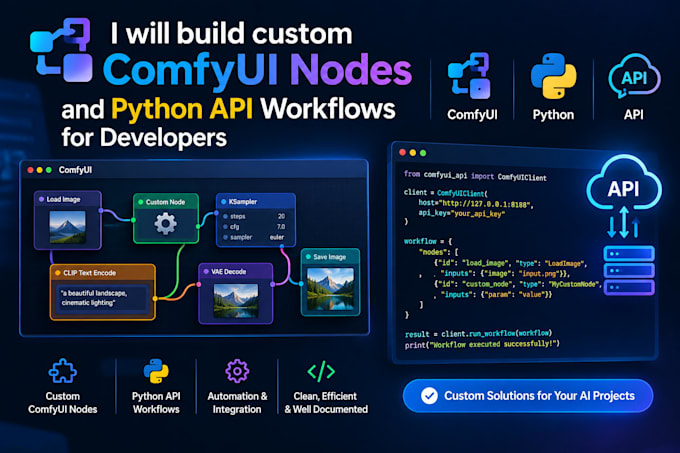The height and width of the screenshot is (453, 680).
Task: Click the print("Workflow executed successfully!") line
Action: pos(482,344)
